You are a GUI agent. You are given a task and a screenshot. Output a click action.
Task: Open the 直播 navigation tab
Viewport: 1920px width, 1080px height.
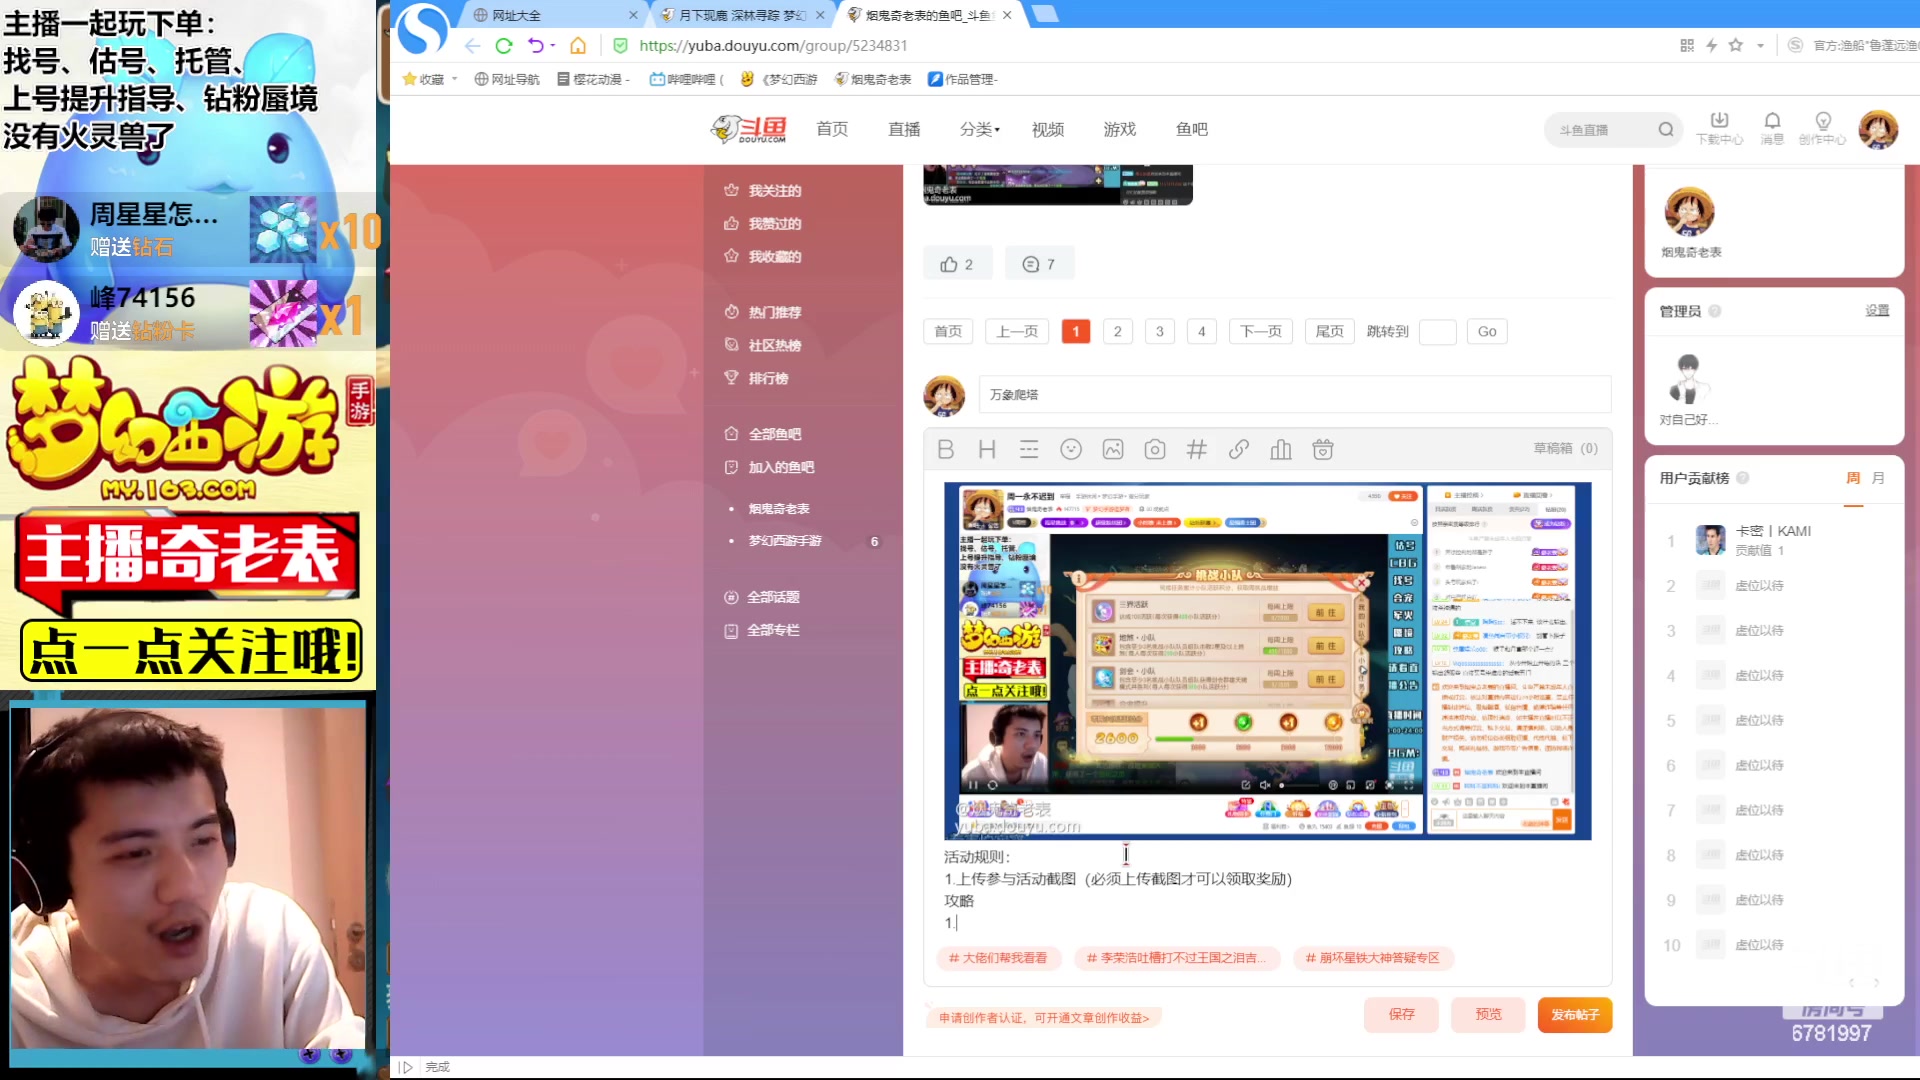tap(904, 129)
